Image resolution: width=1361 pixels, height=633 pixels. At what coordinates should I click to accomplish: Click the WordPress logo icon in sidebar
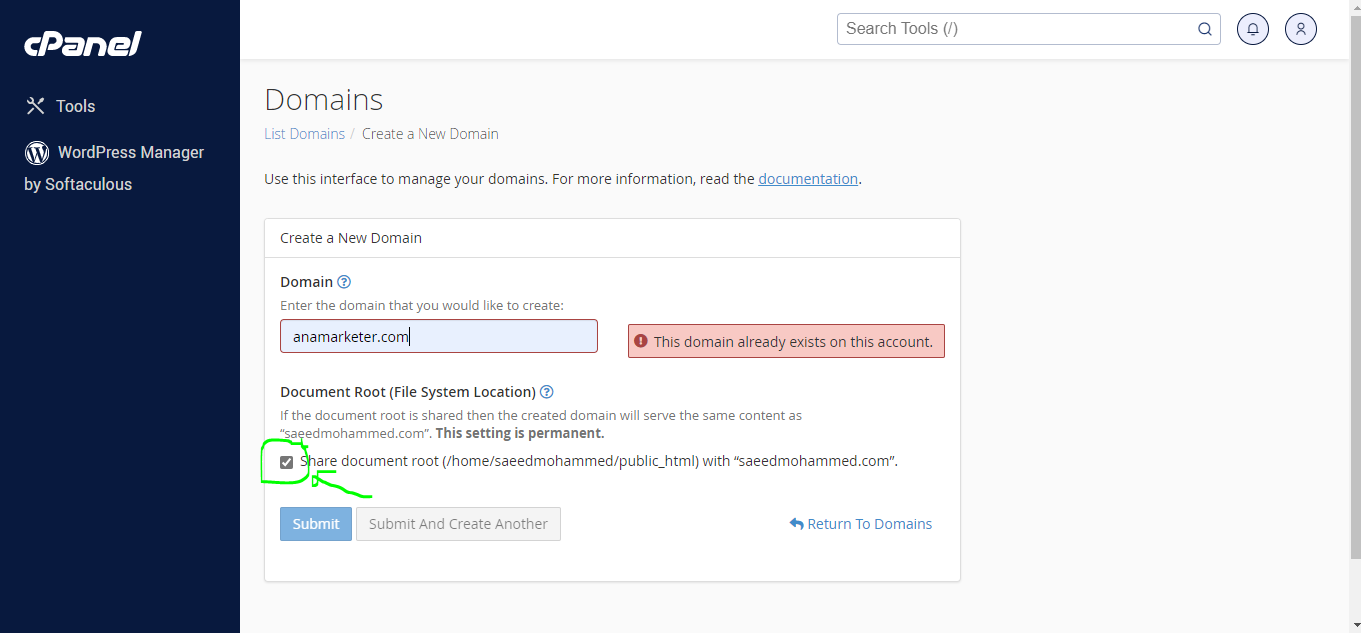37,153
